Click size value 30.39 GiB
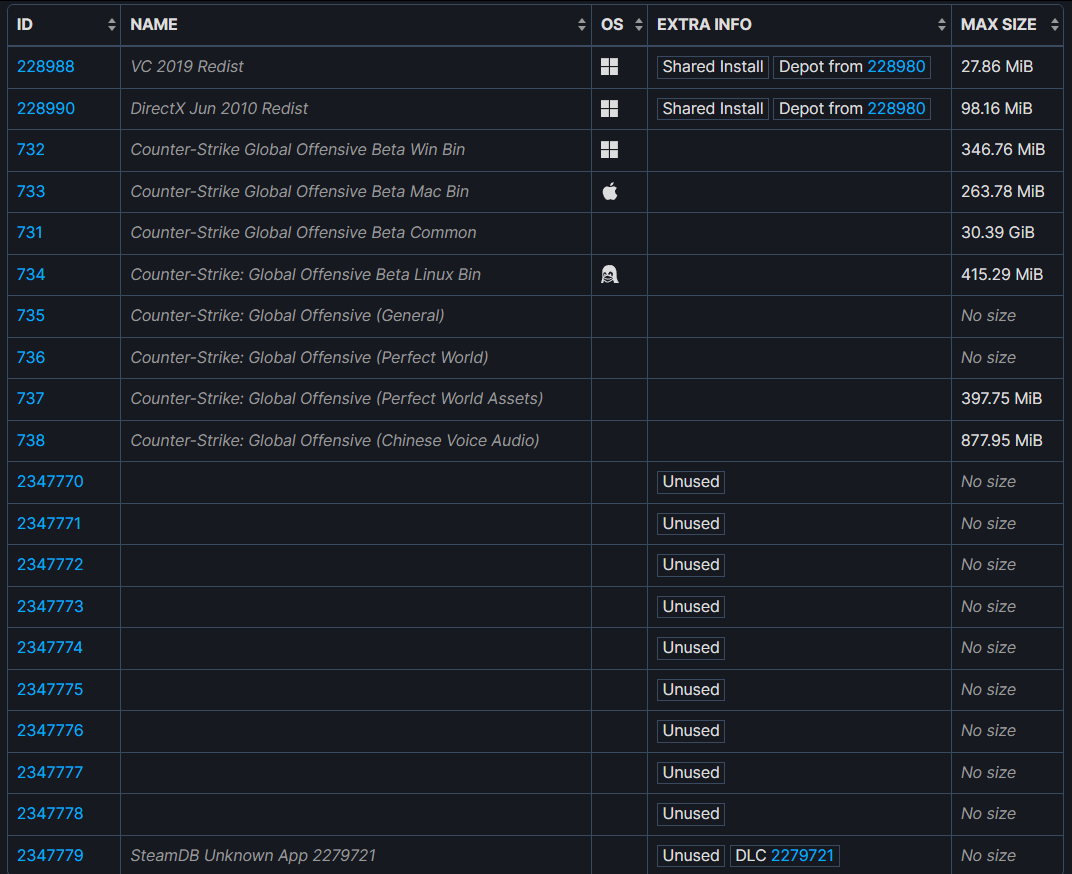 (x=997, y=233)
